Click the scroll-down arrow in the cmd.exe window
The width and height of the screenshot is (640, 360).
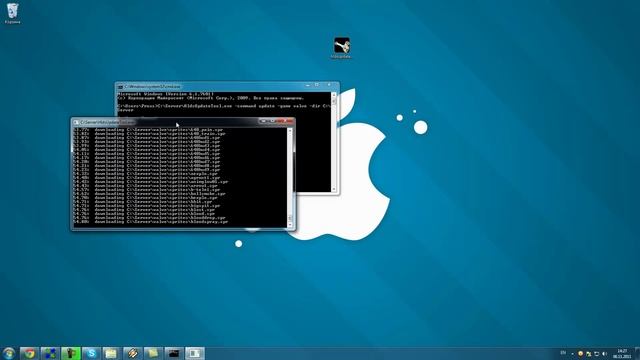pos(333,189)
